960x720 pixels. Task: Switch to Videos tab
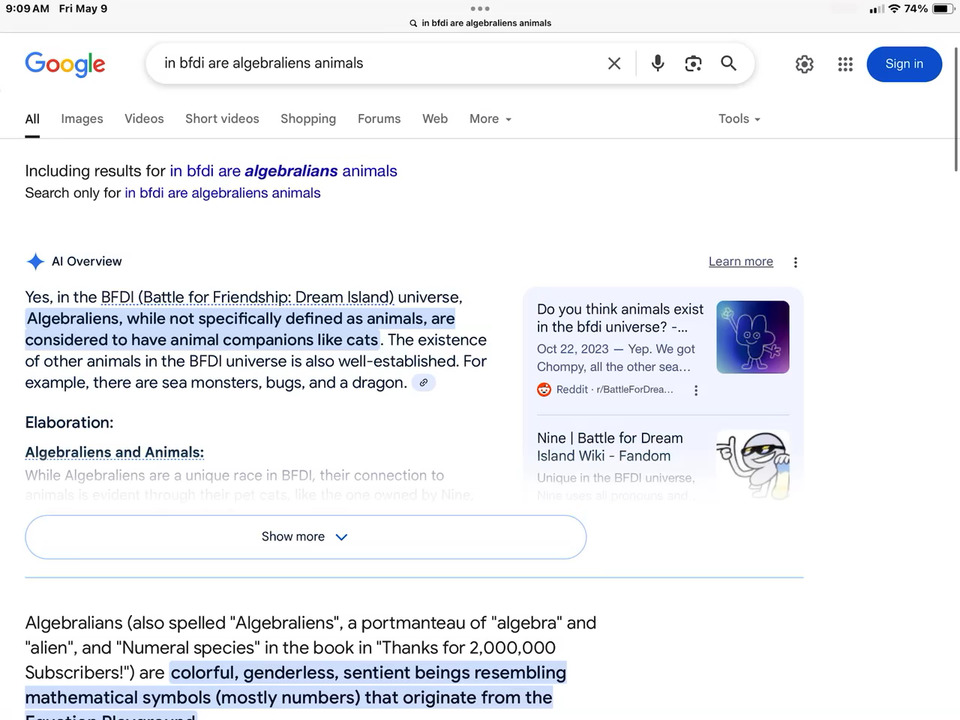[x=144, y=119]
